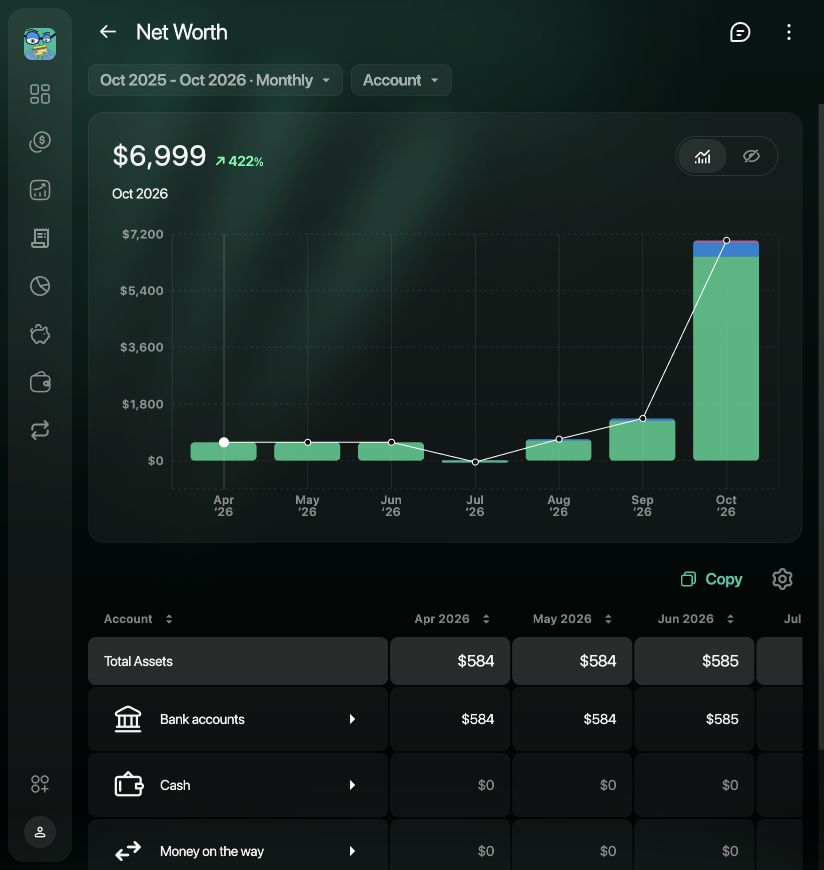Click the Net Worth page title
824x870 pixels.
[x=181, y=32]
